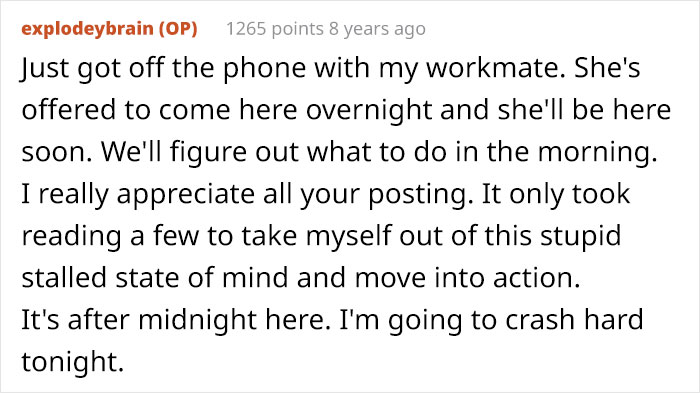Click the word morning in the comment
The height and width of the screenshot is (393, 700).
[x=597, y=152]
